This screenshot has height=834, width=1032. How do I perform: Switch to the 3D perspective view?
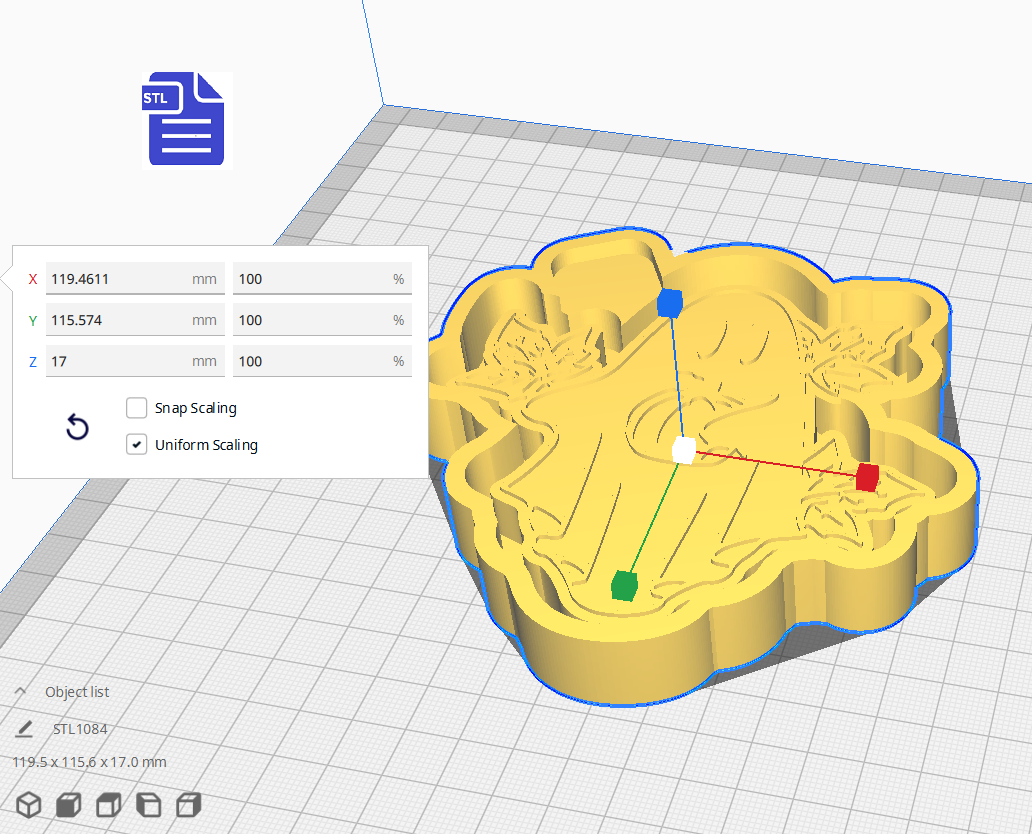point(28,804)
